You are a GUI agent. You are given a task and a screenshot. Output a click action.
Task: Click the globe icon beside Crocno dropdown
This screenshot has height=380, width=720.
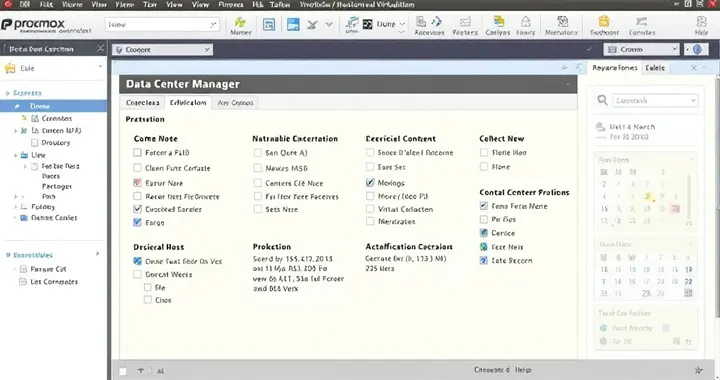(x=697, y=49)
